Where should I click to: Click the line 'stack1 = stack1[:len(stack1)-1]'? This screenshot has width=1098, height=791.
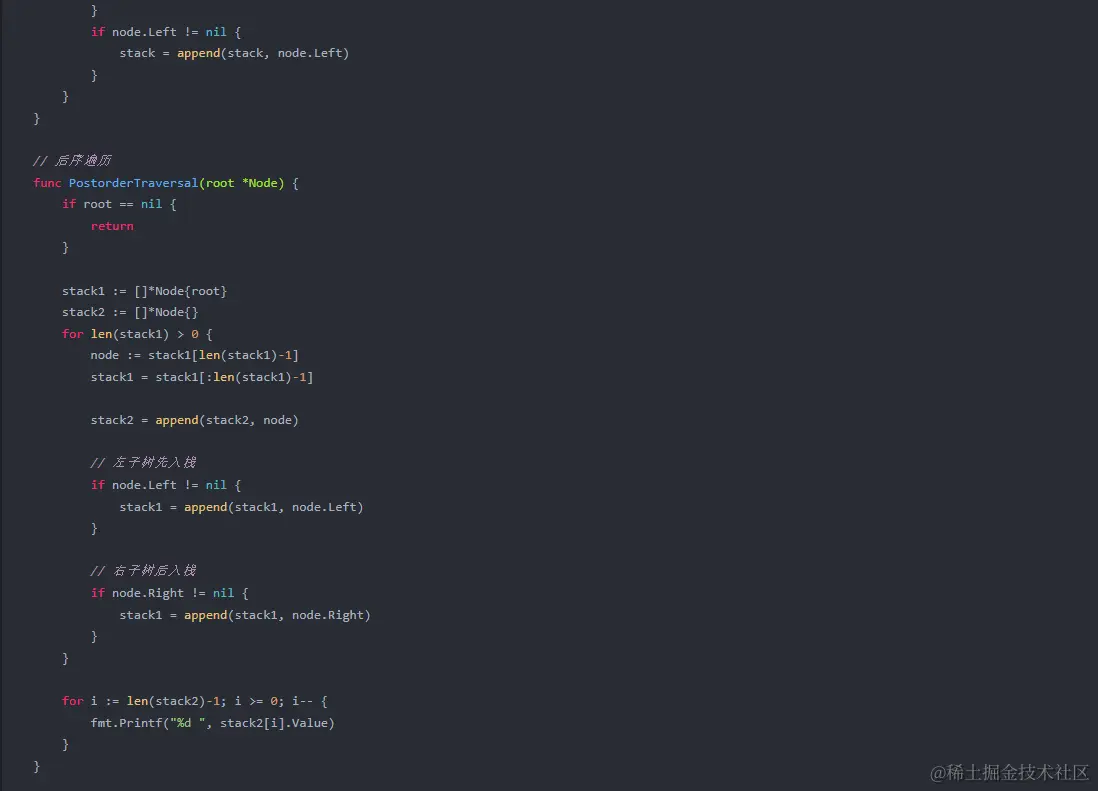[x=202, y=377]
